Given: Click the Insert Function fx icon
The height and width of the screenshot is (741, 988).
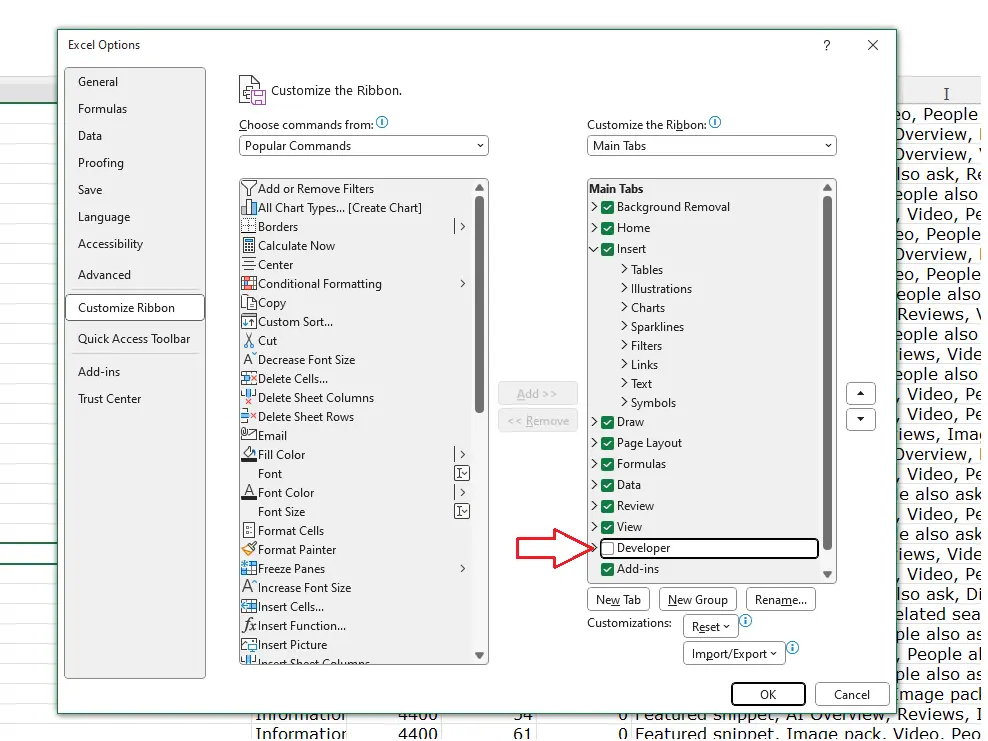Looking at the screenshot, I should pyautogui.click(x=250, y=626).
